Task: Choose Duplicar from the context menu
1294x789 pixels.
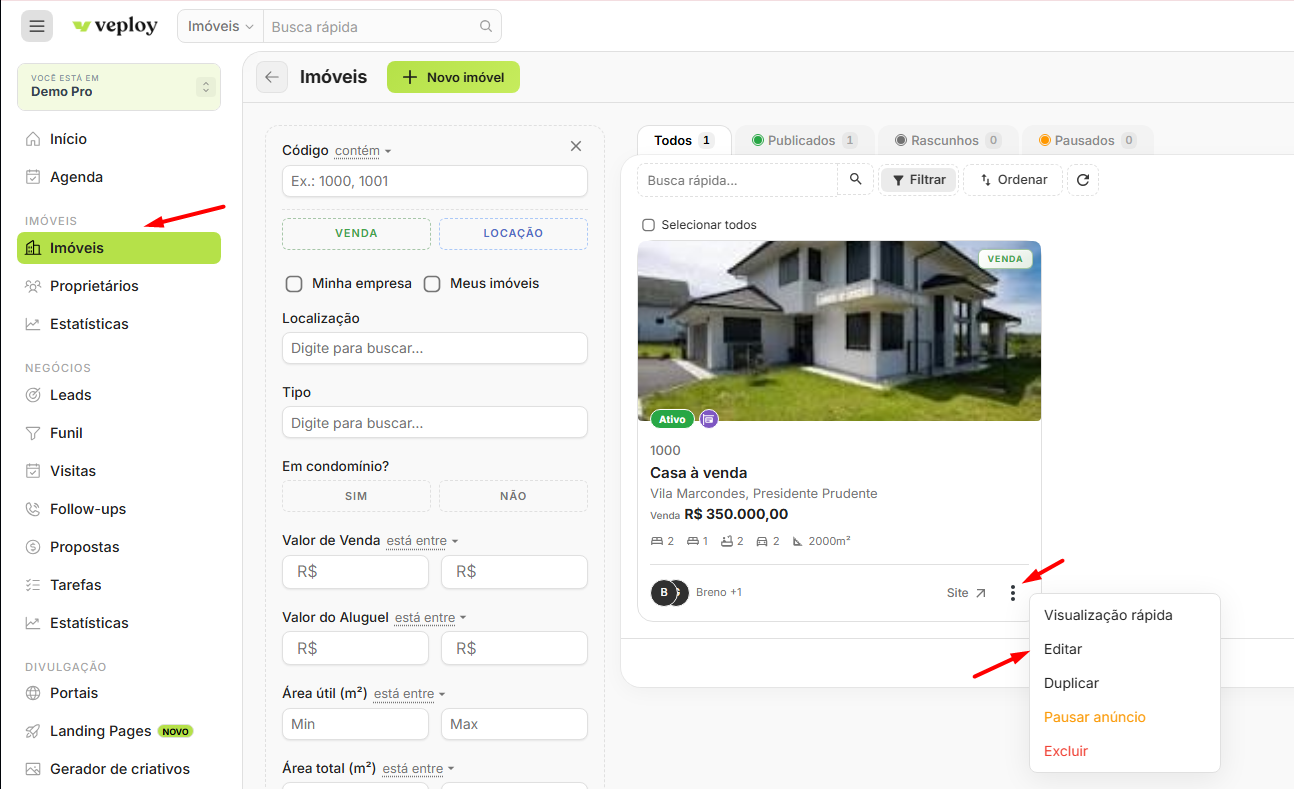Action: [1125, 683]
